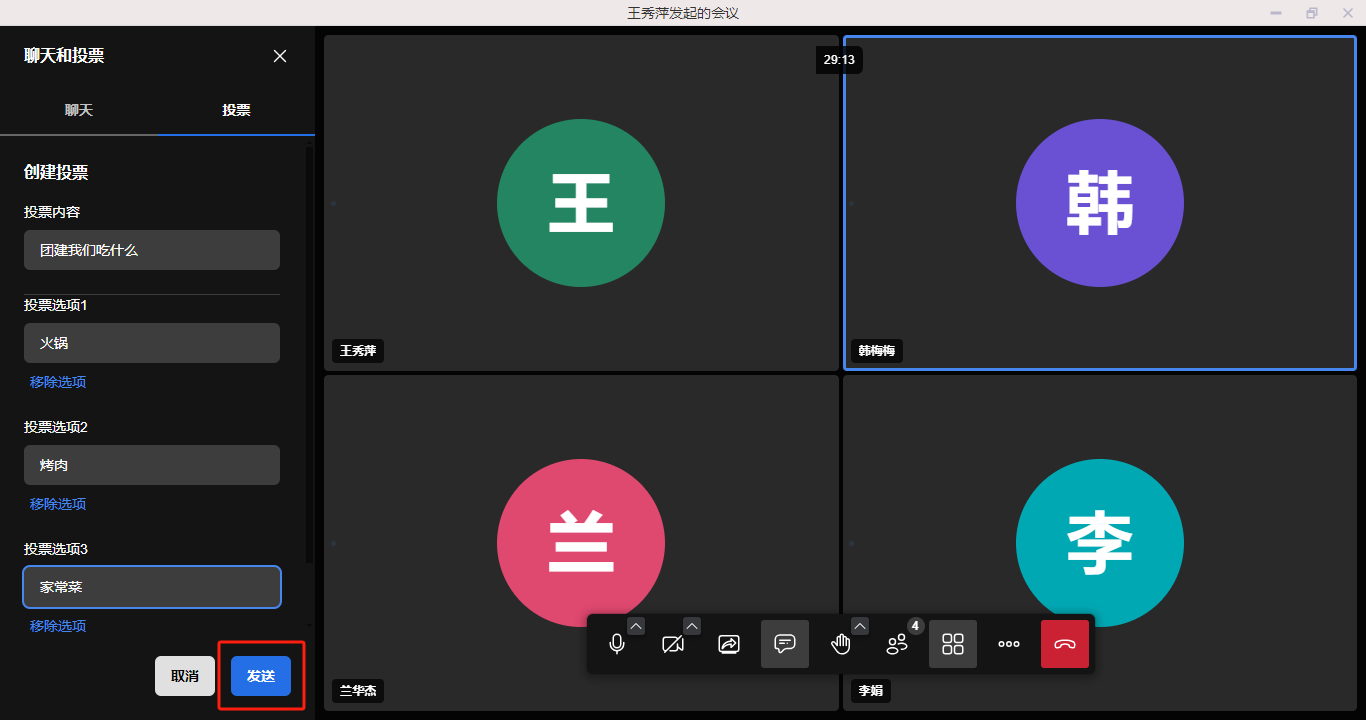Open the more options ellipsis menu

click(x=1009, y=644)
